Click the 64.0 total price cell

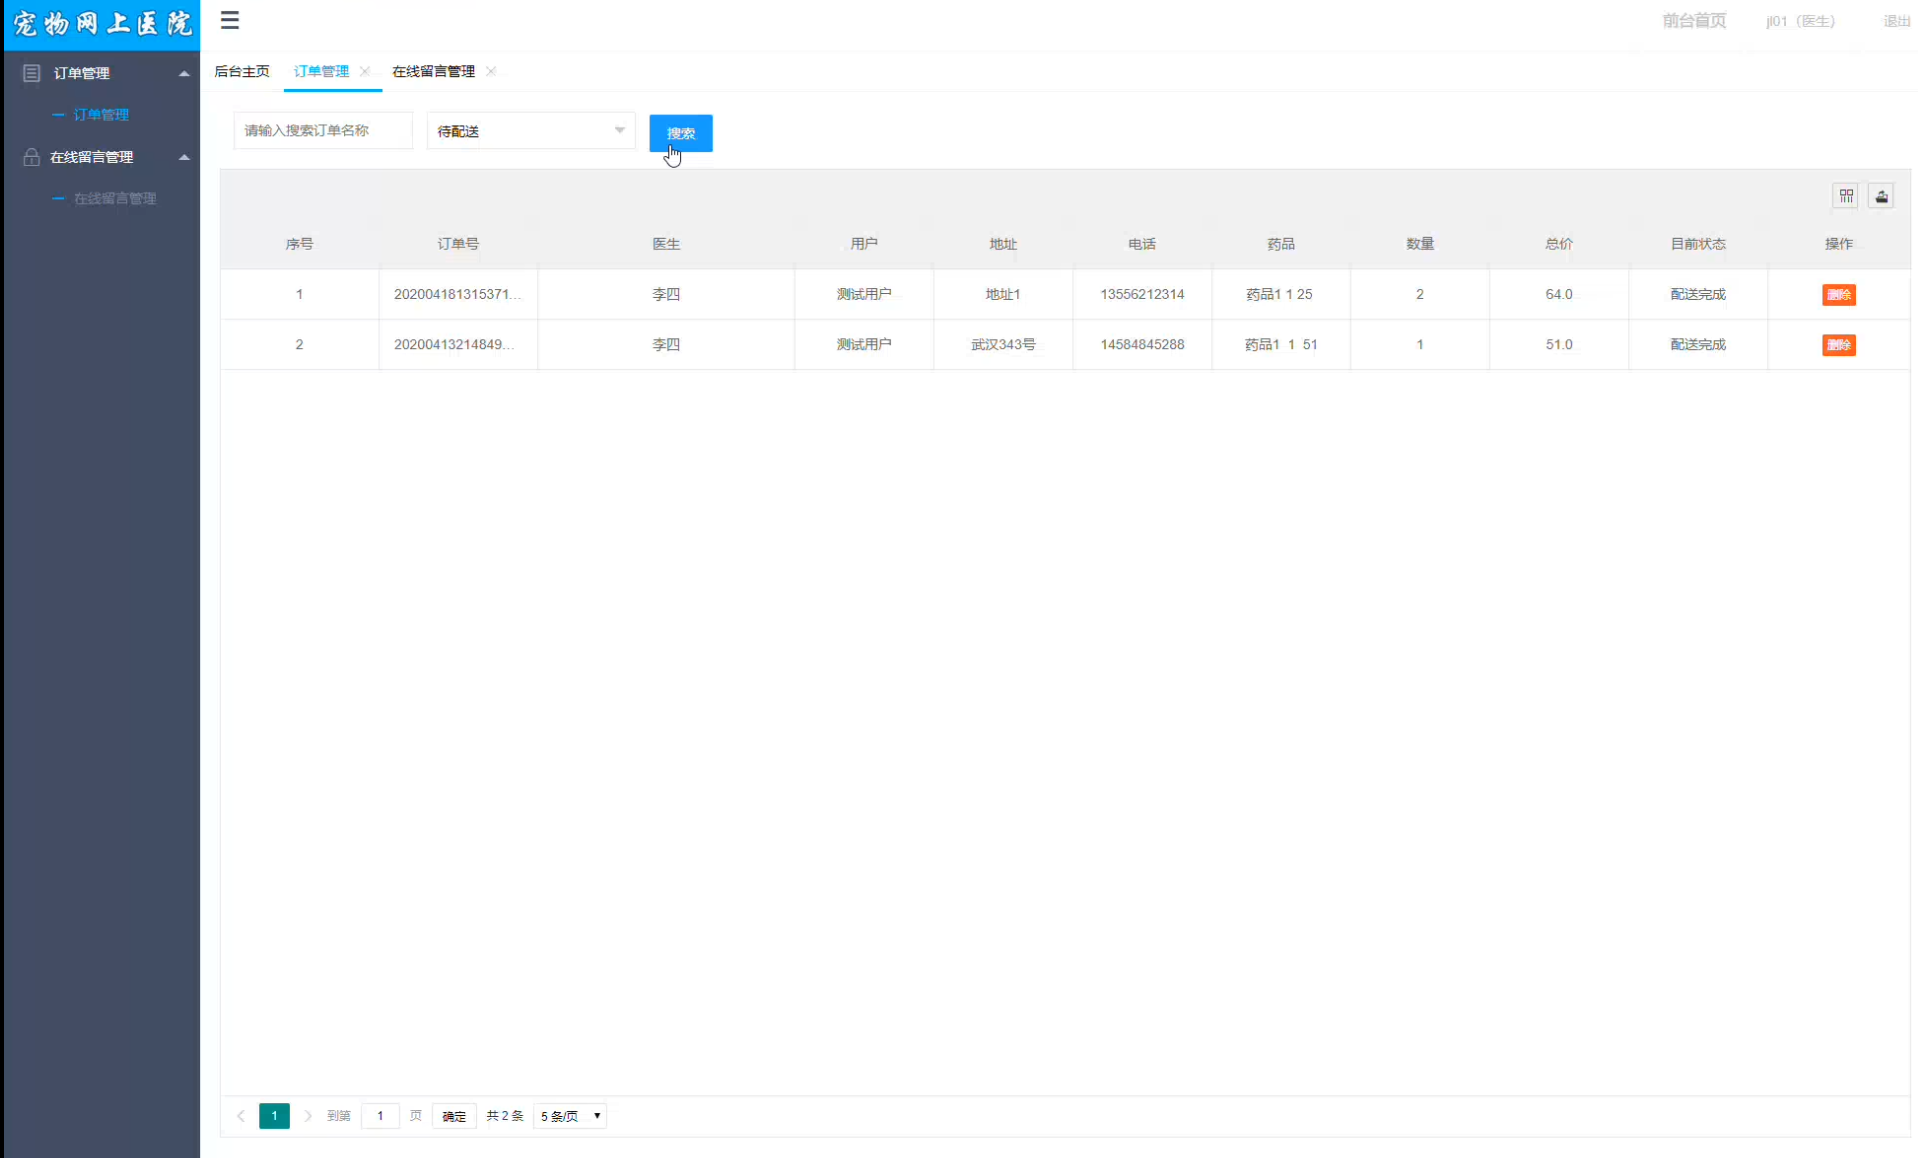[1558, 294]
